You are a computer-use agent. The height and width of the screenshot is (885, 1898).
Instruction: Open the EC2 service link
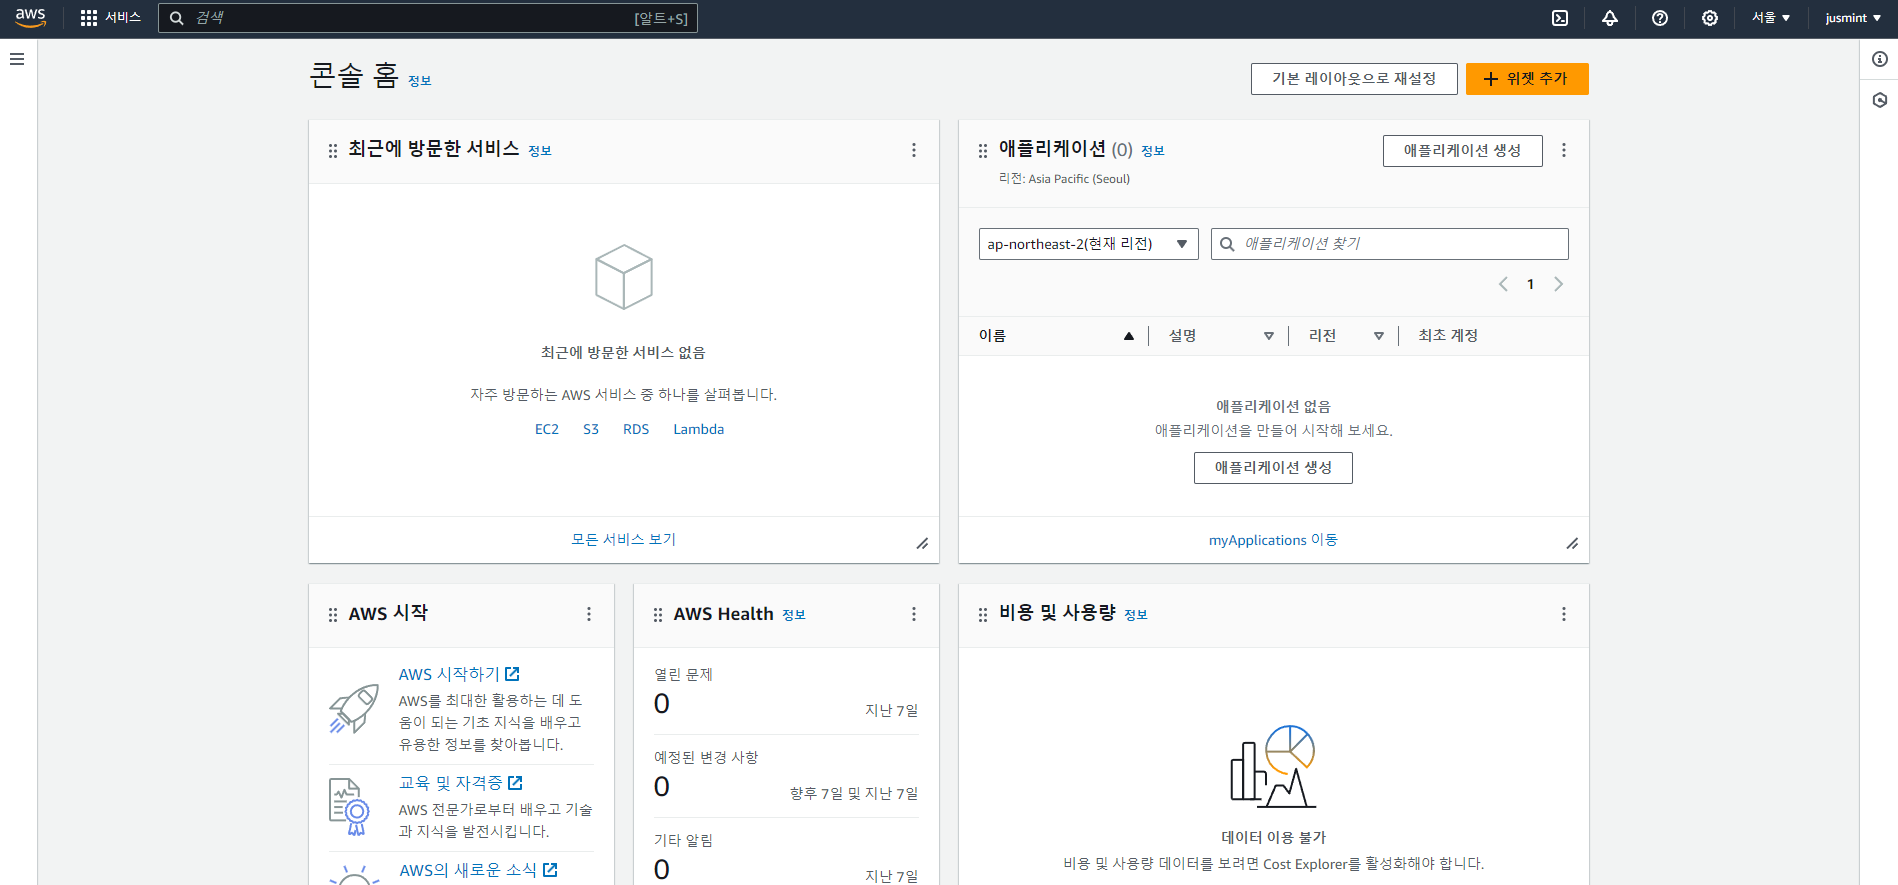pos(547,429)
